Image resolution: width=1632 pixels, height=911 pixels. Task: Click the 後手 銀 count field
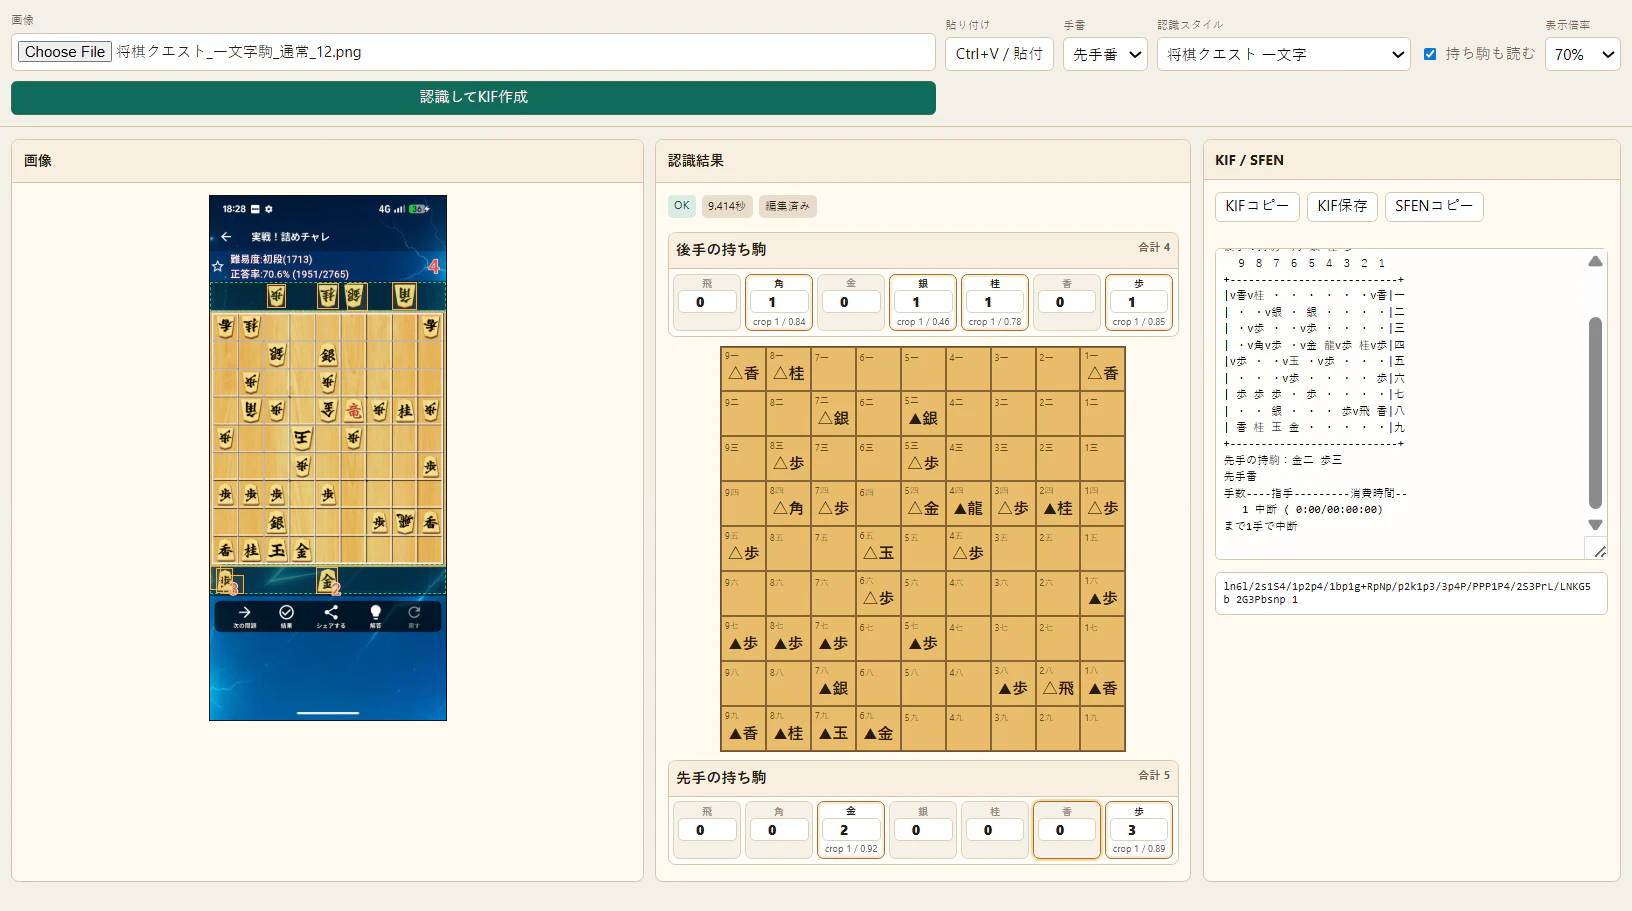[x=923, y=302]
